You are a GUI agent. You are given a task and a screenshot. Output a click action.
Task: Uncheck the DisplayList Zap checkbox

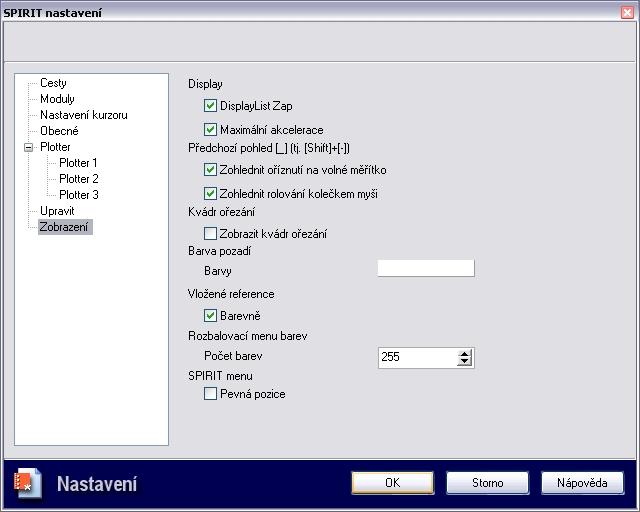coord(210,106)
